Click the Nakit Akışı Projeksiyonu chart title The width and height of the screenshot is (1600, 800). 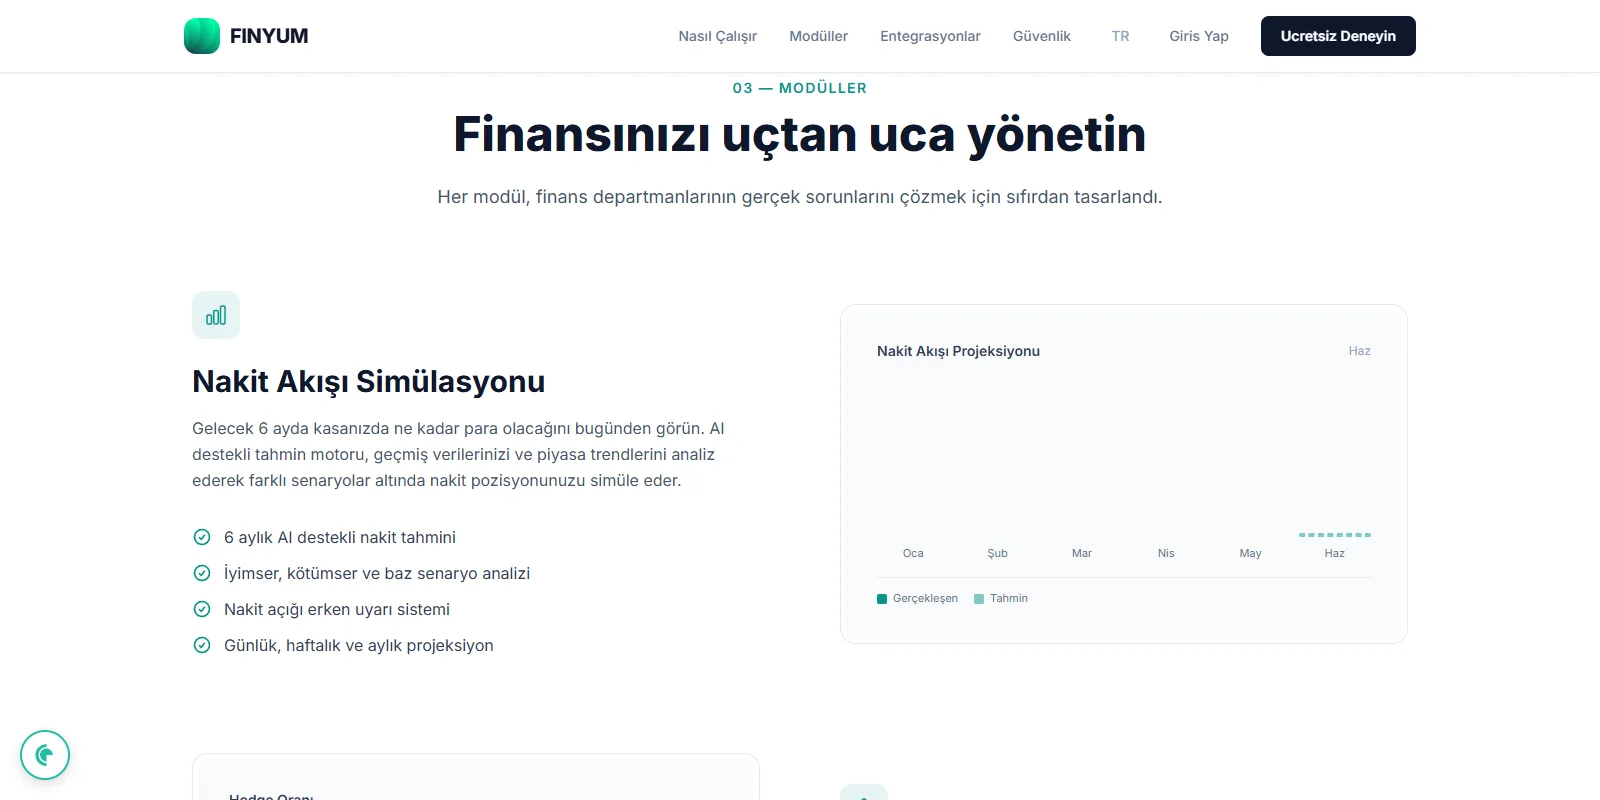[958, 351]
